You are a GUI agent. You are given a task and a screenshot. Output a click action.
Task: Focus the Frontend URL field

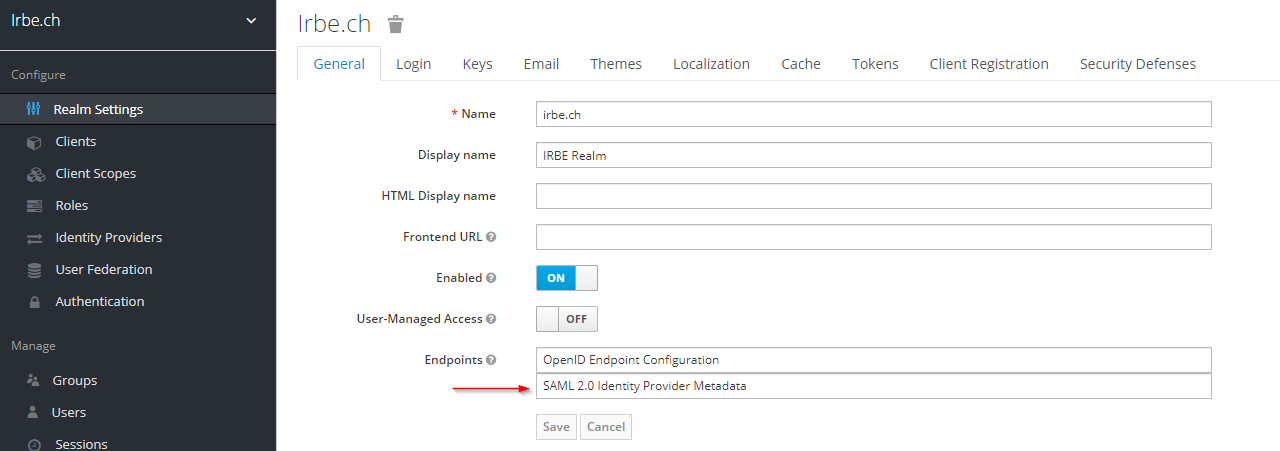pyautogui.click(x=873, y=237)
